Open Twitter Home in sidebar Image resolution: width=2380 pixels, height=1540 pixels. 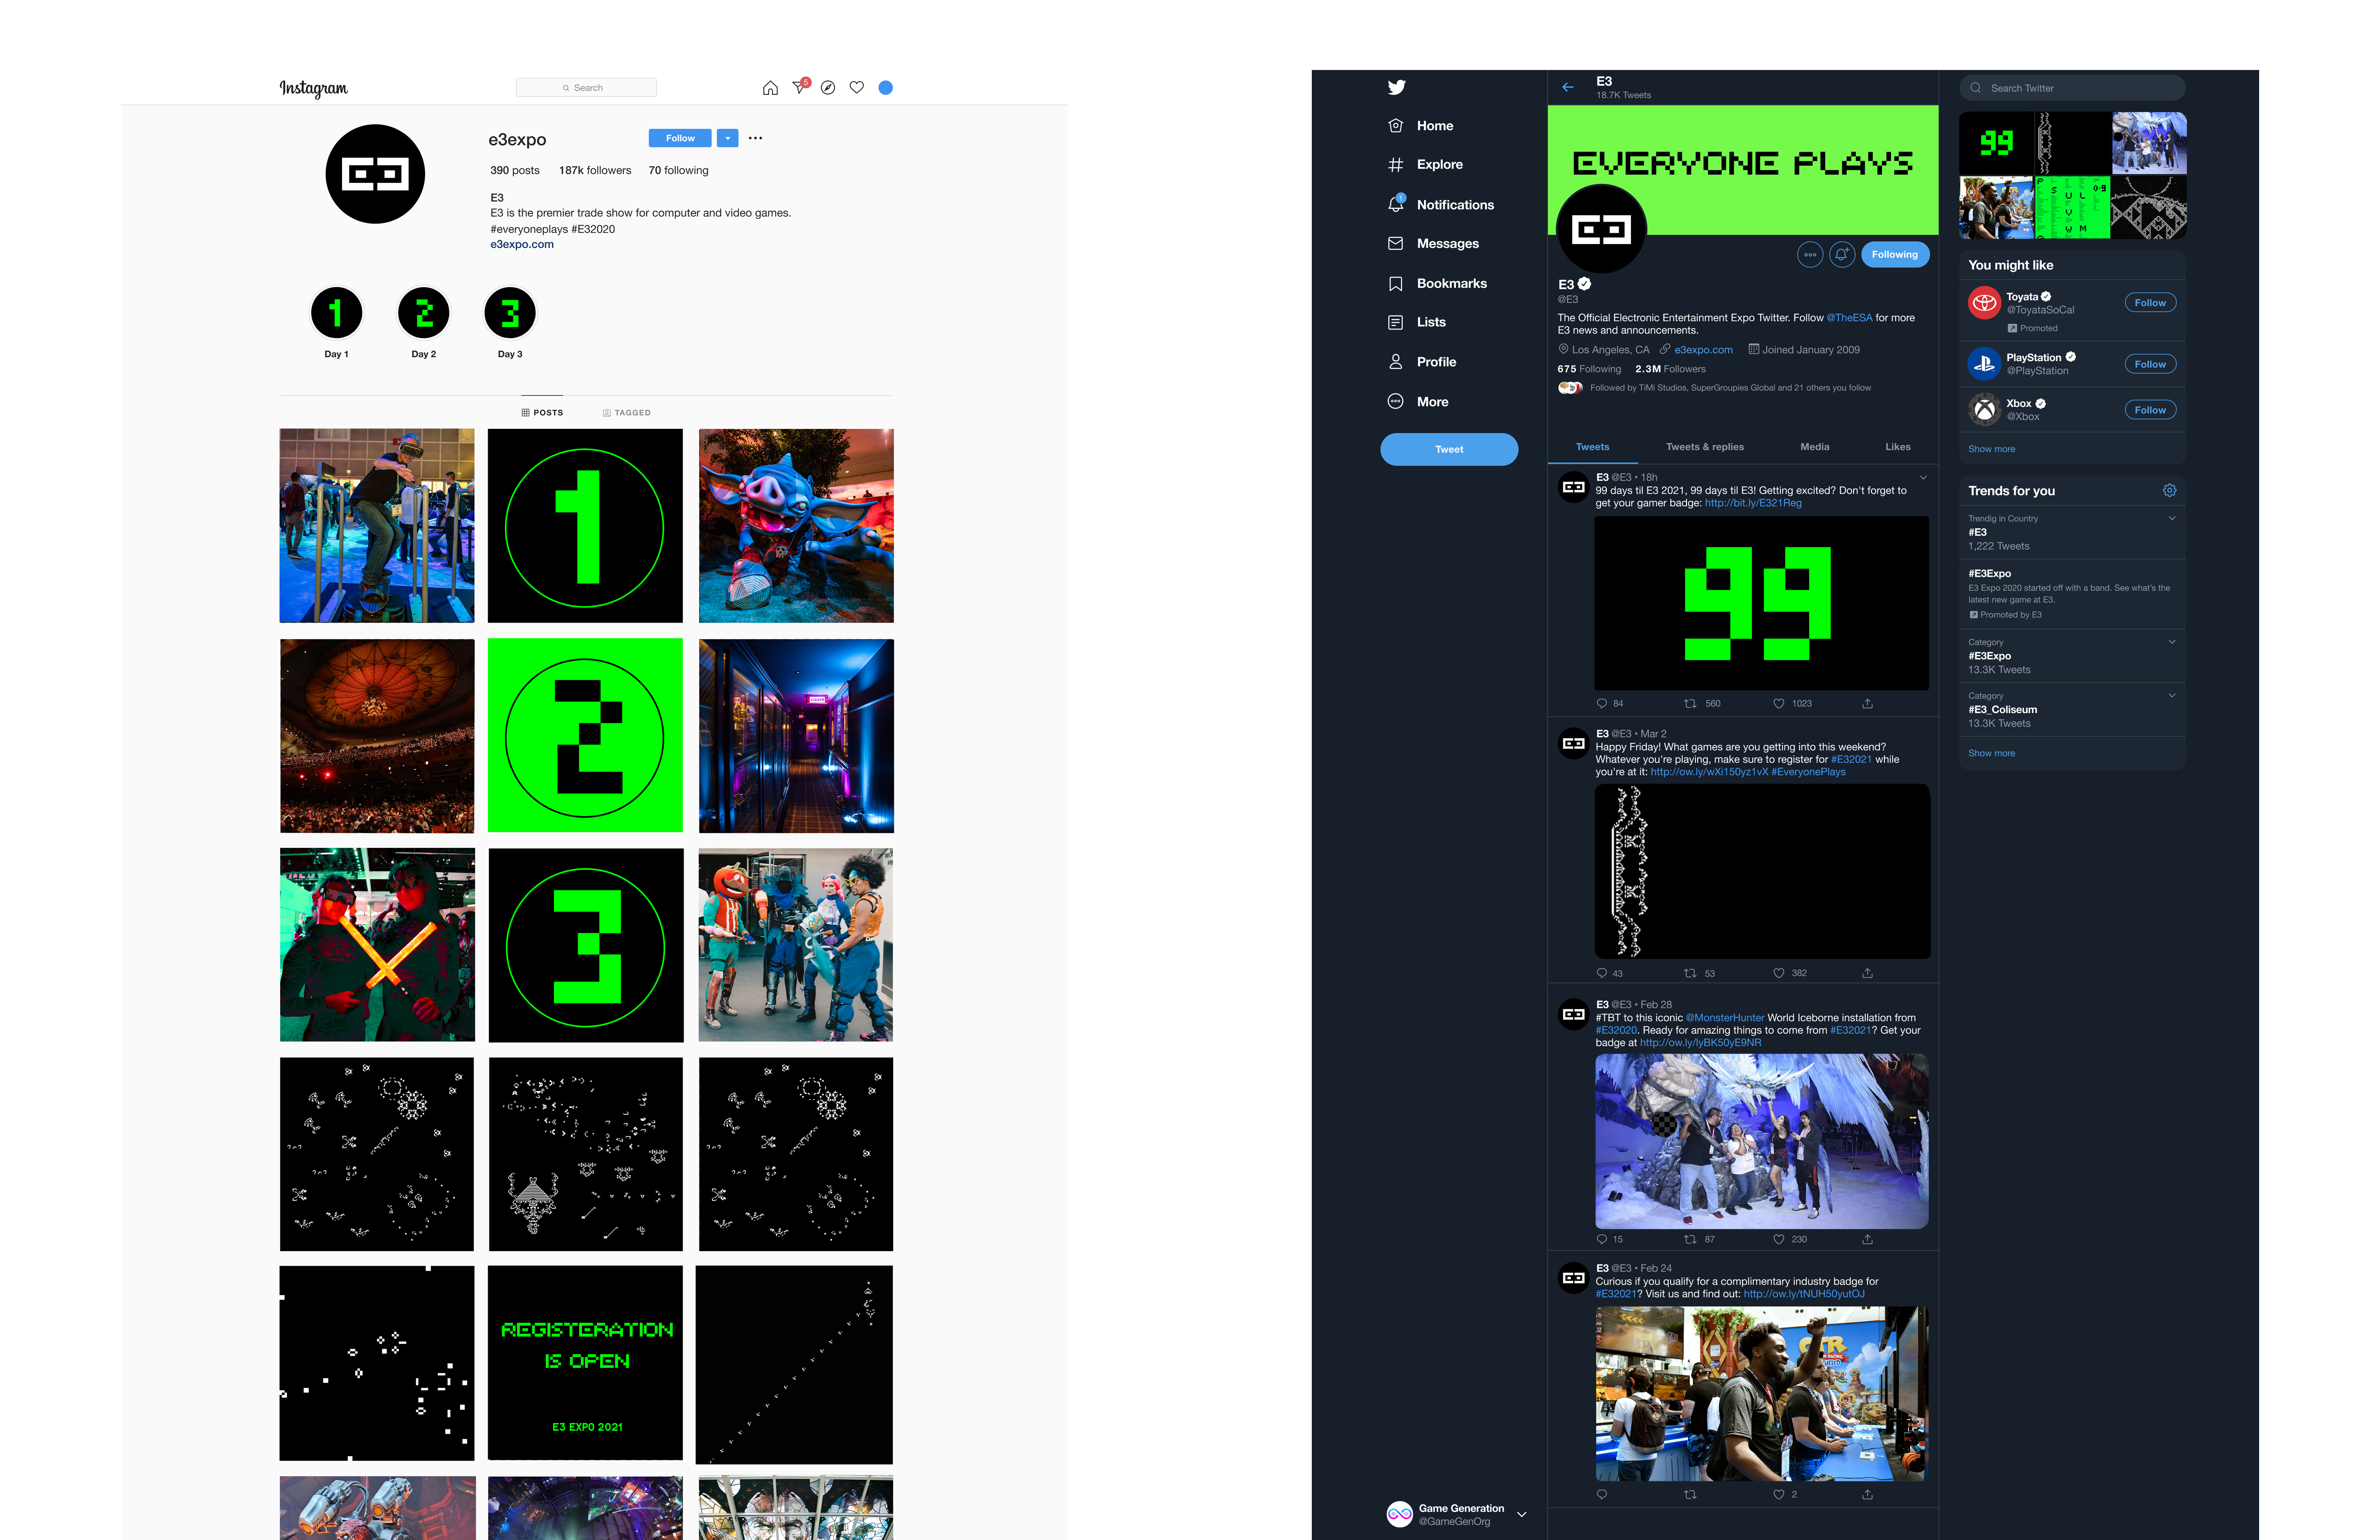(x=1421, y=126)
